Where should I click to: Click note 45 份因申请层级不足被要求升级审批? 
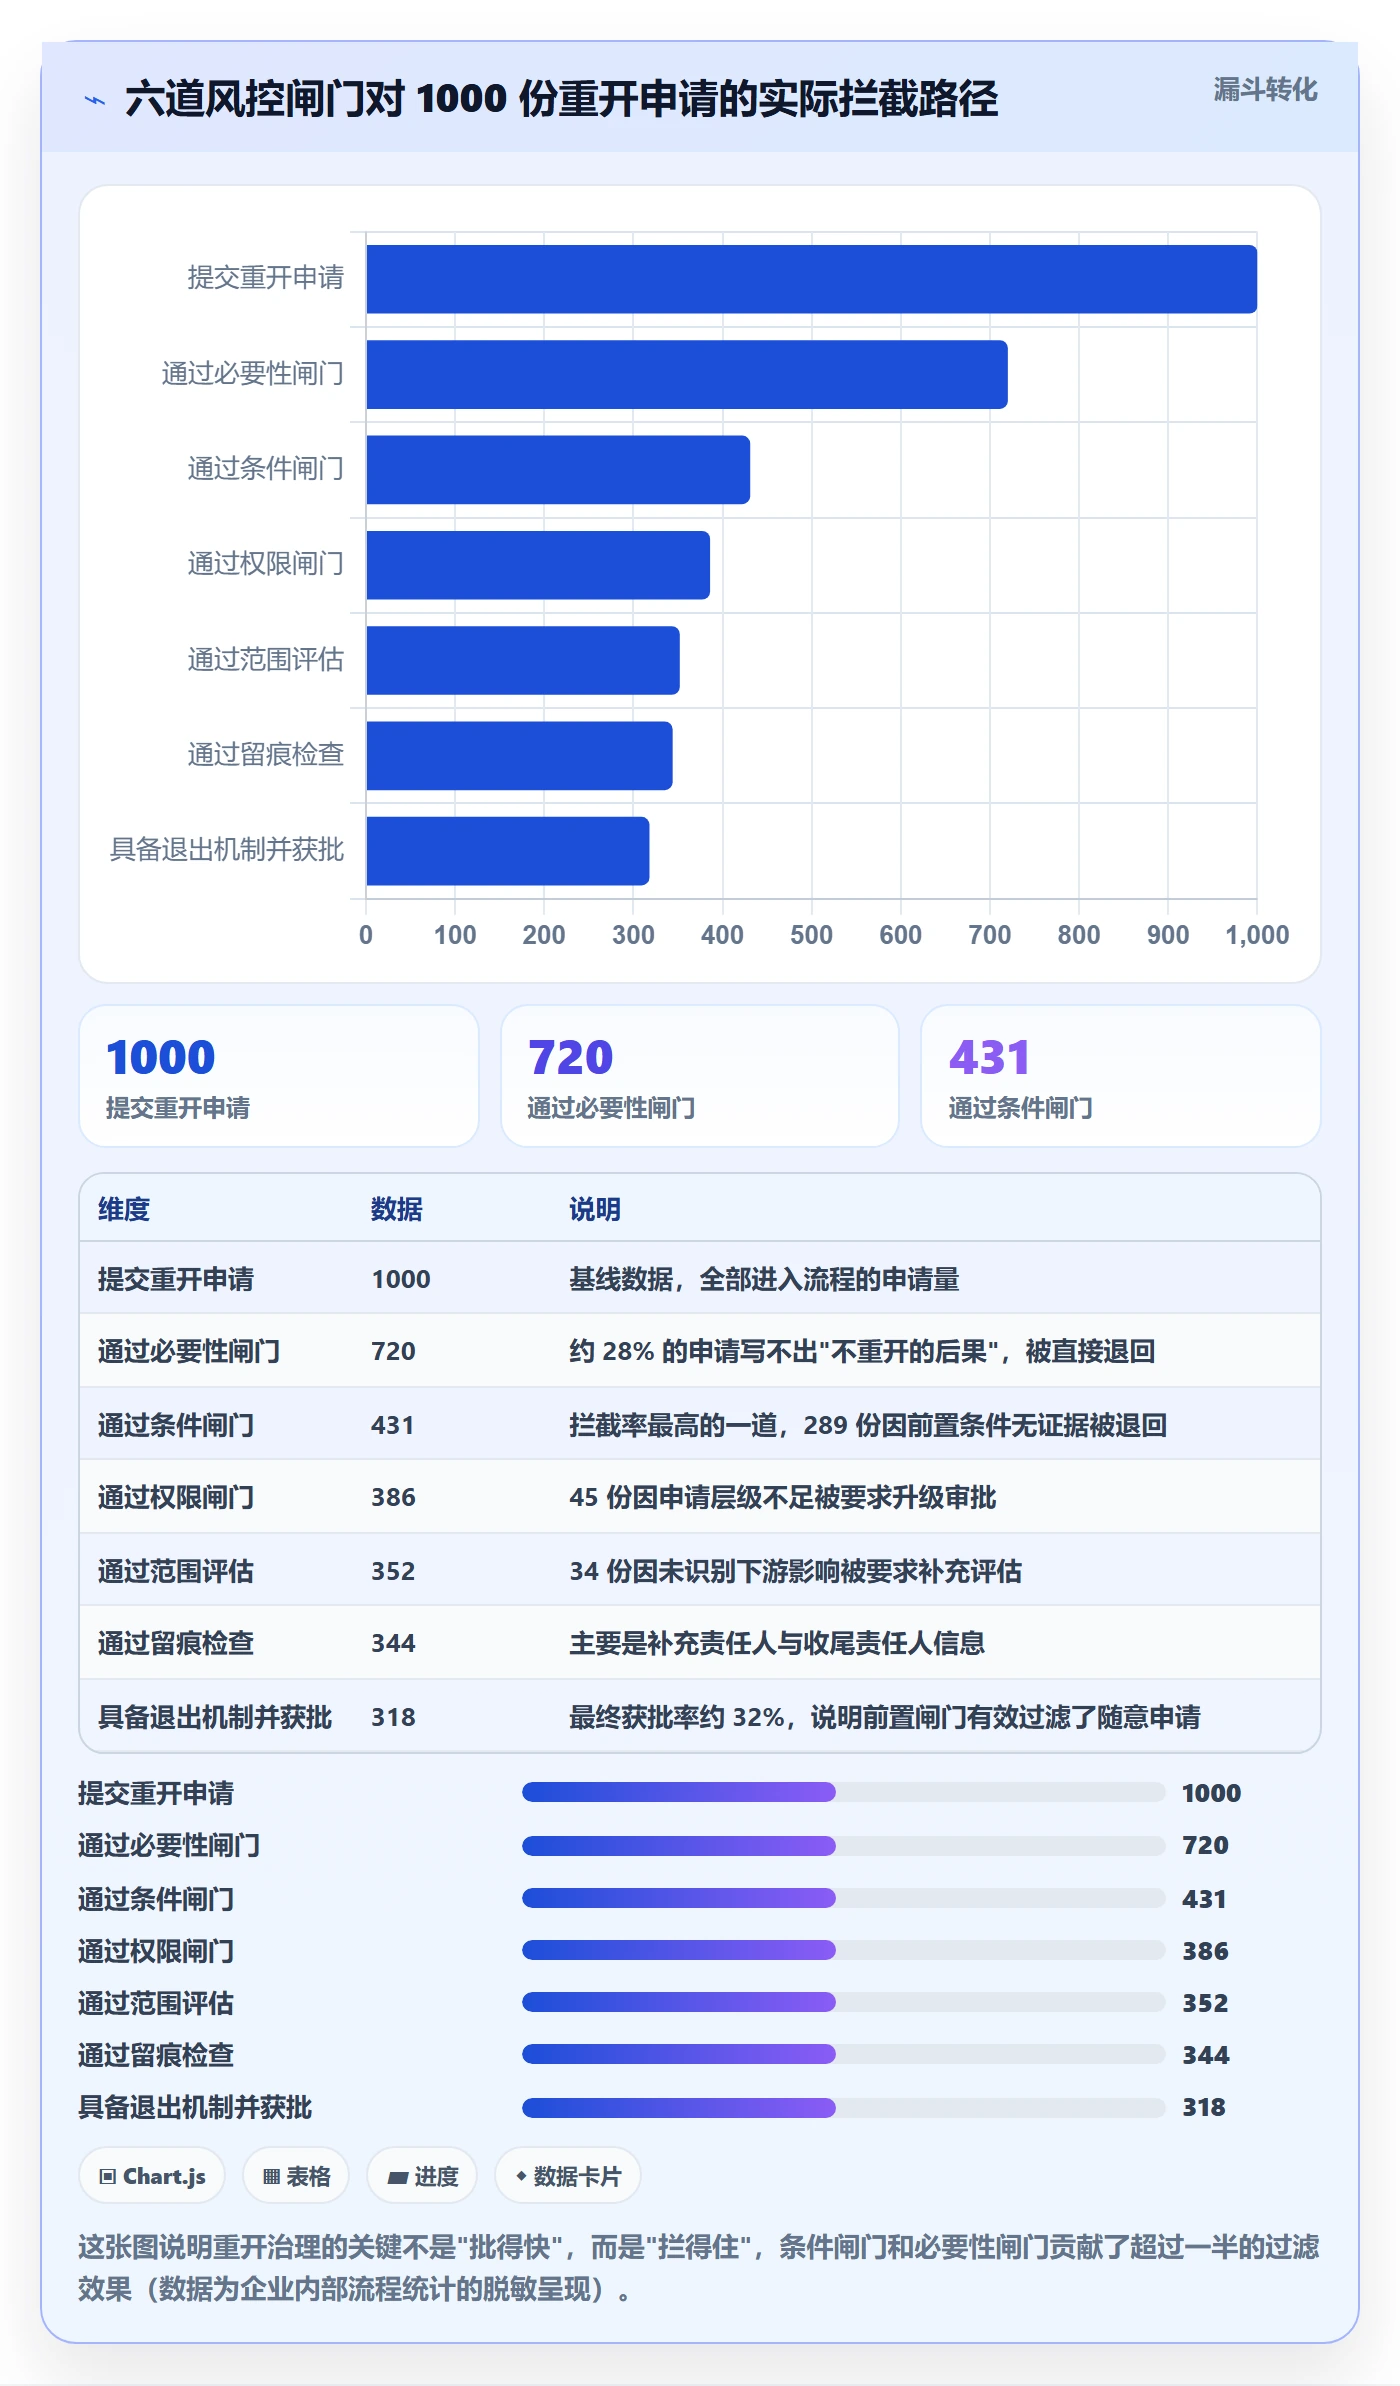pos(783,1497)
